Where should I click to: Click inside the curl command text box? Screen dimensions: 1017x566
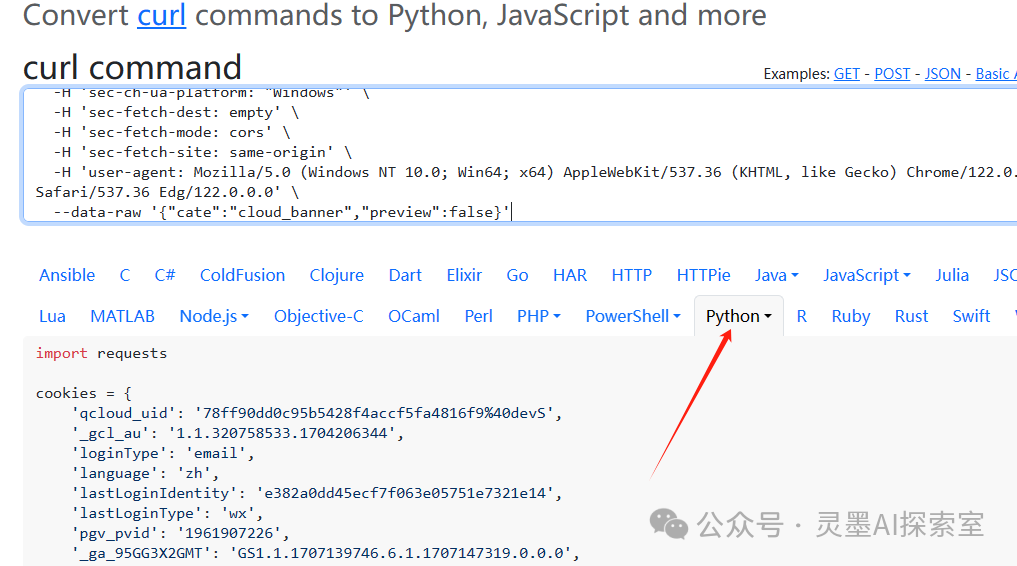[500, 150]
